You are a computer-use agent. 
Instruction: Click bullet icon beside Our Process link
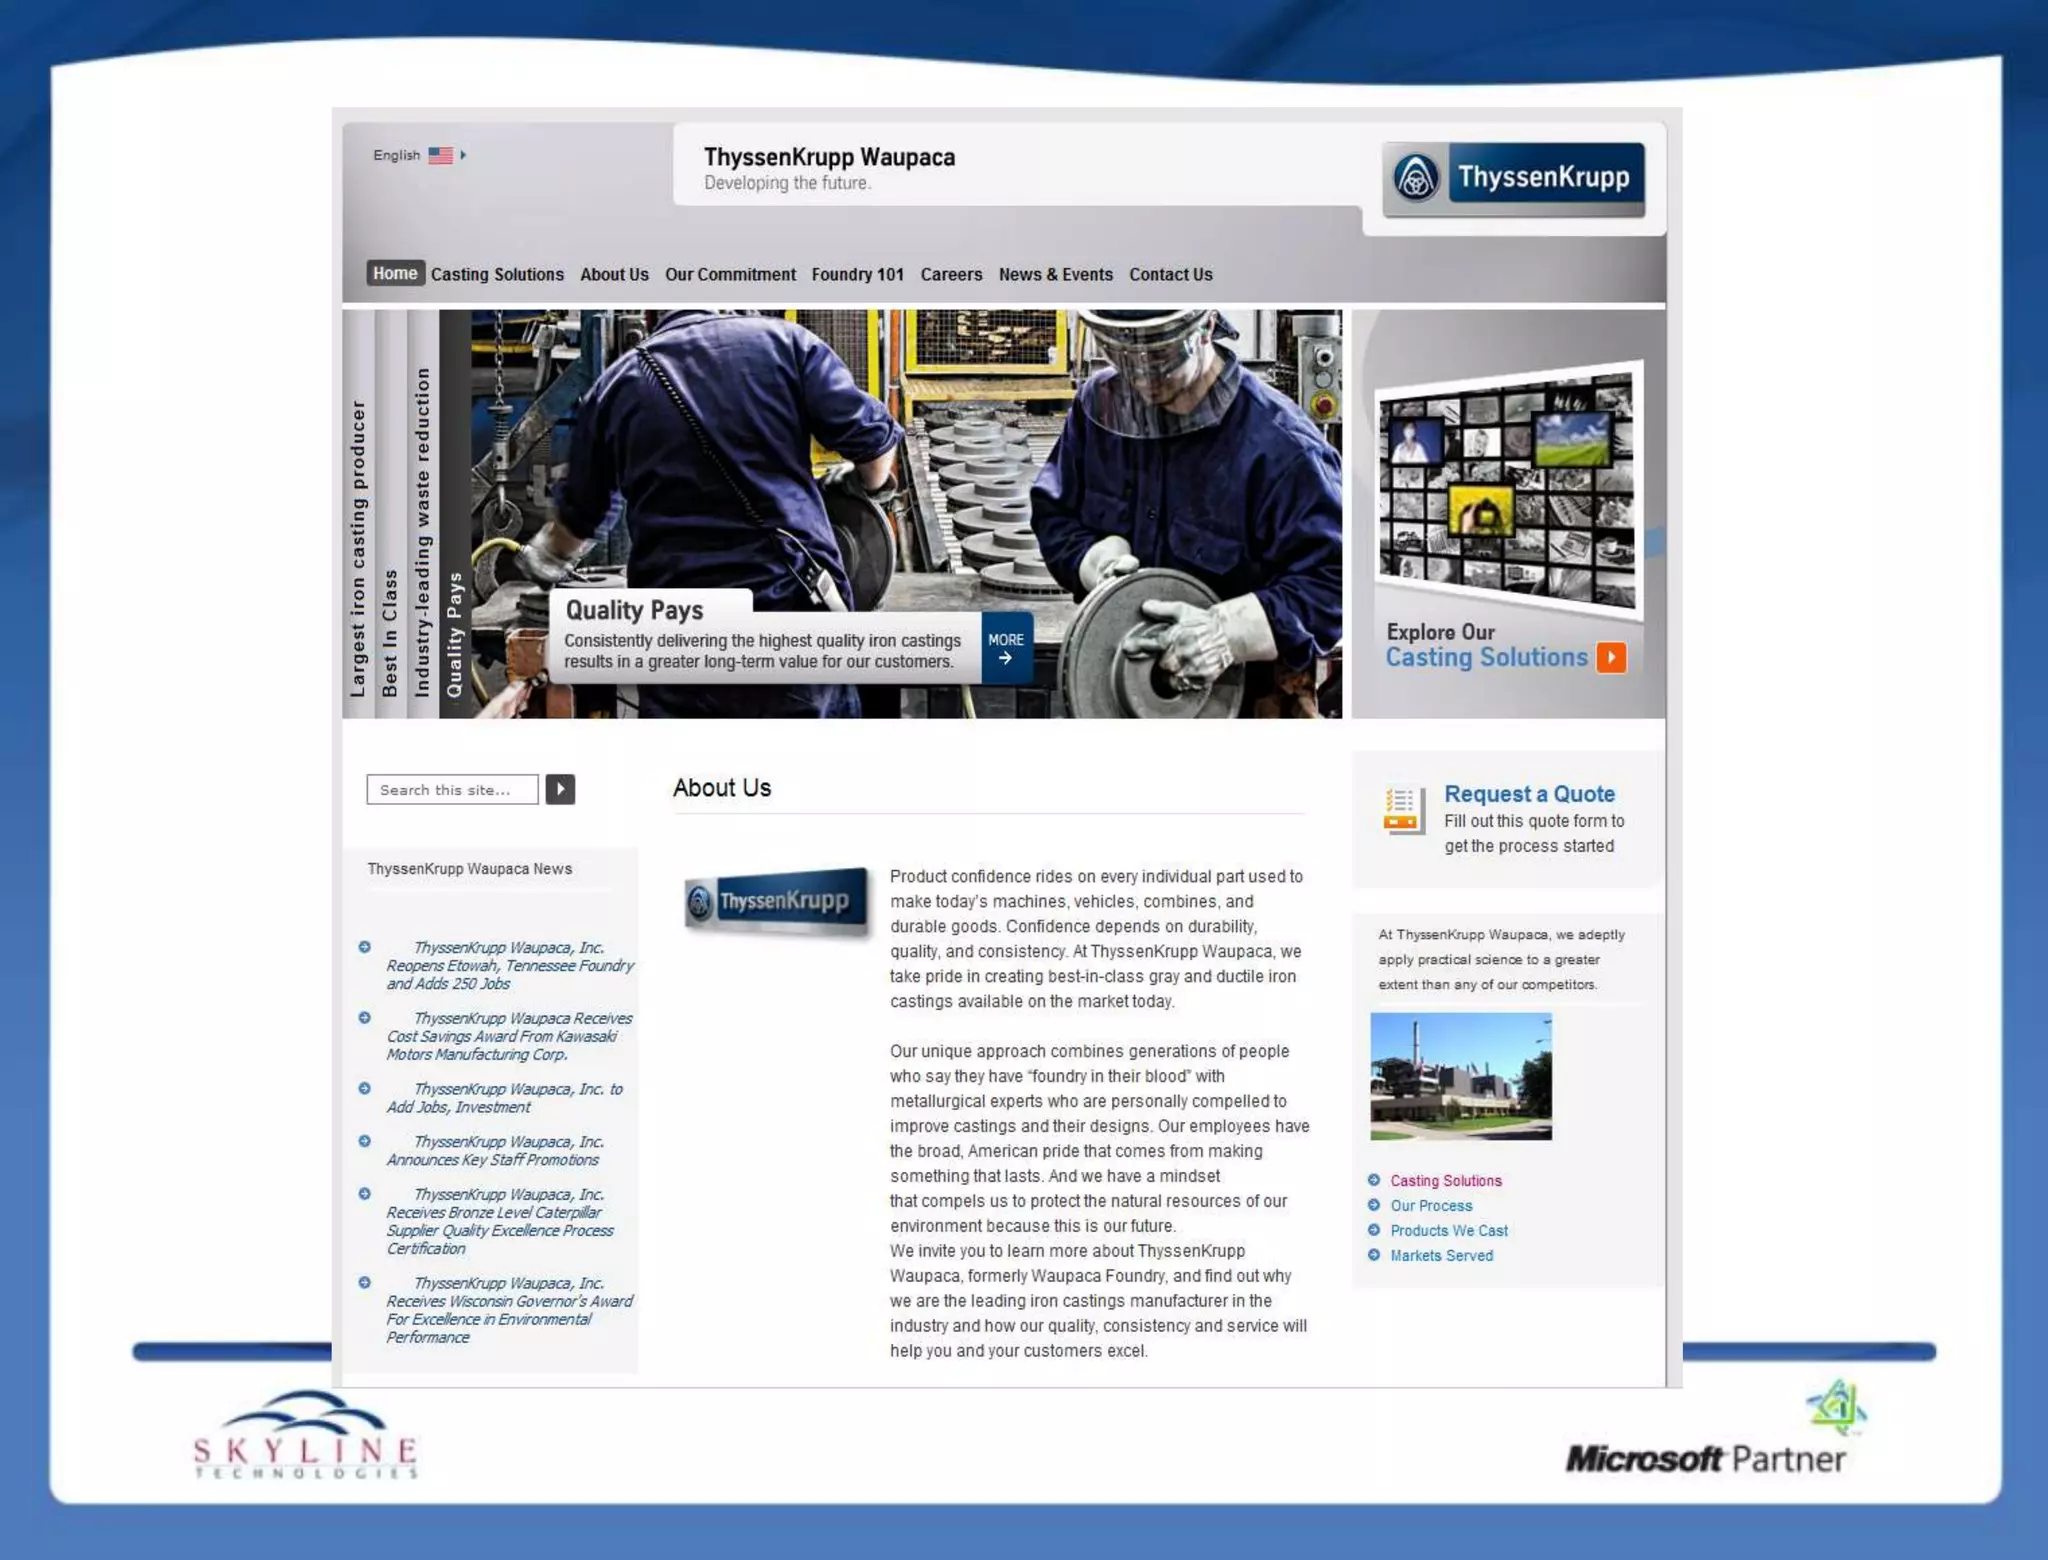point(1374,1205)
